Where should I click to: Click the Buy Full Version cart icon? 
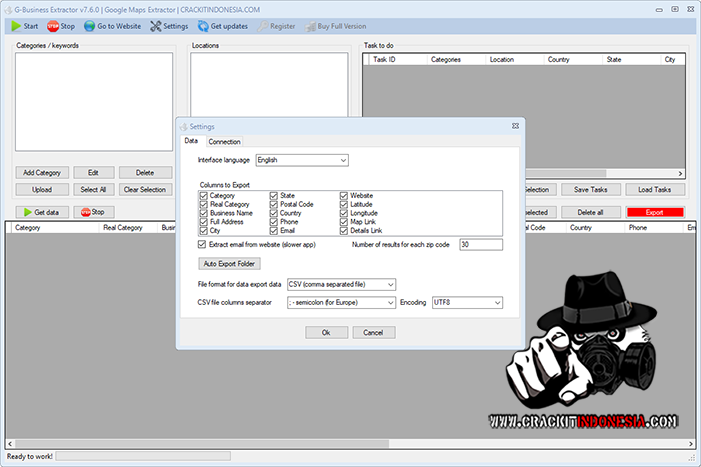310,25
